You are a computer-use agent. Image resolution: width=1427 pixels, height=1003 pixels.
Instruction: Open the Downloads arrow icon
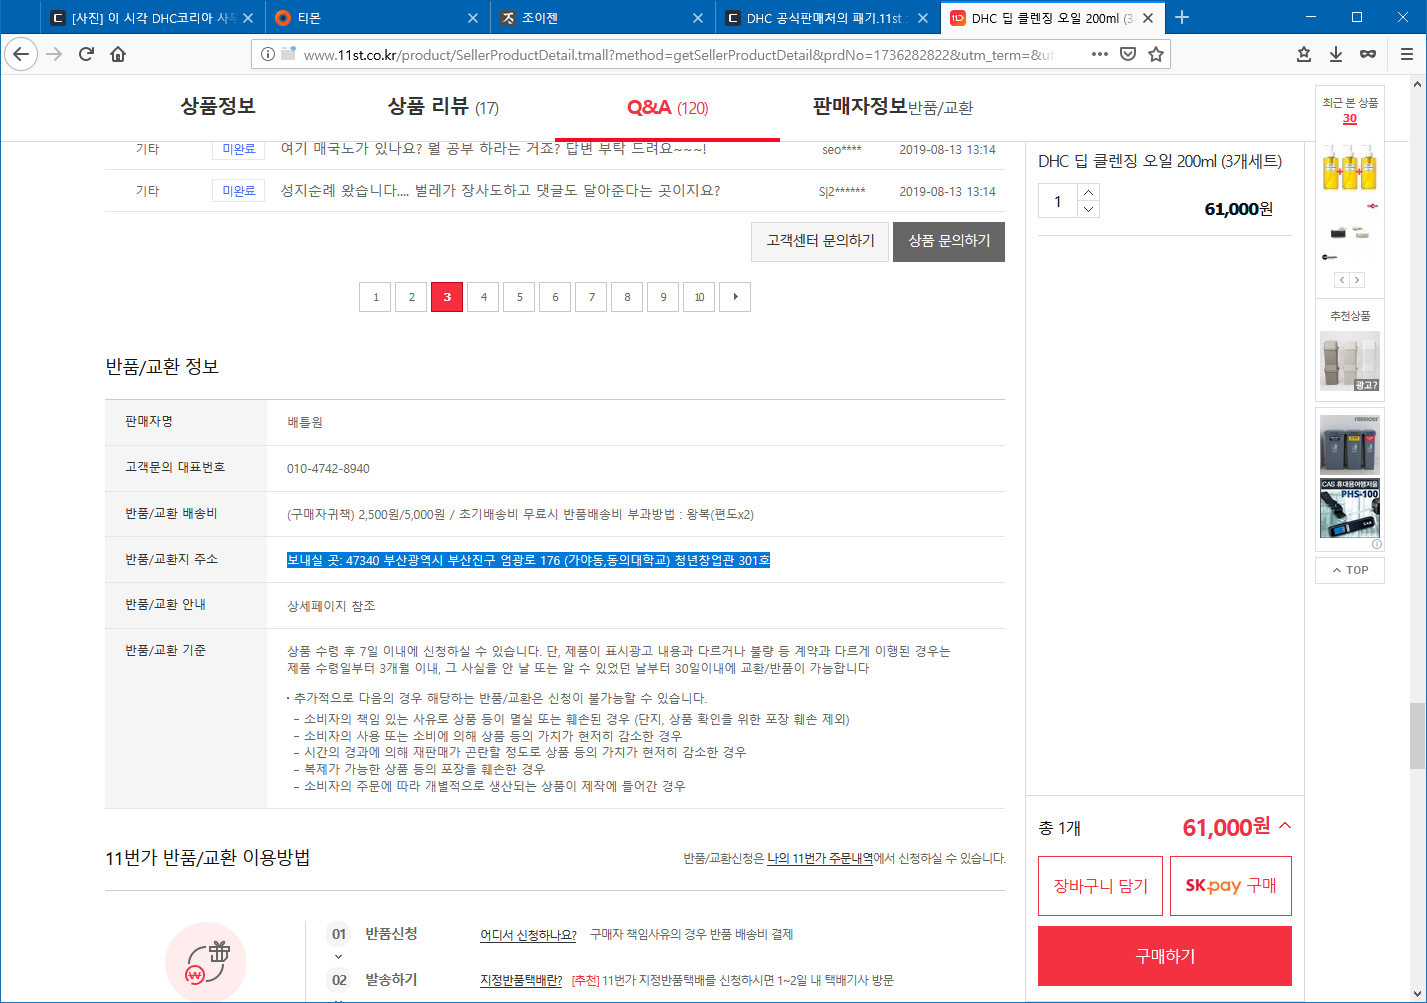coord(1336,54)
